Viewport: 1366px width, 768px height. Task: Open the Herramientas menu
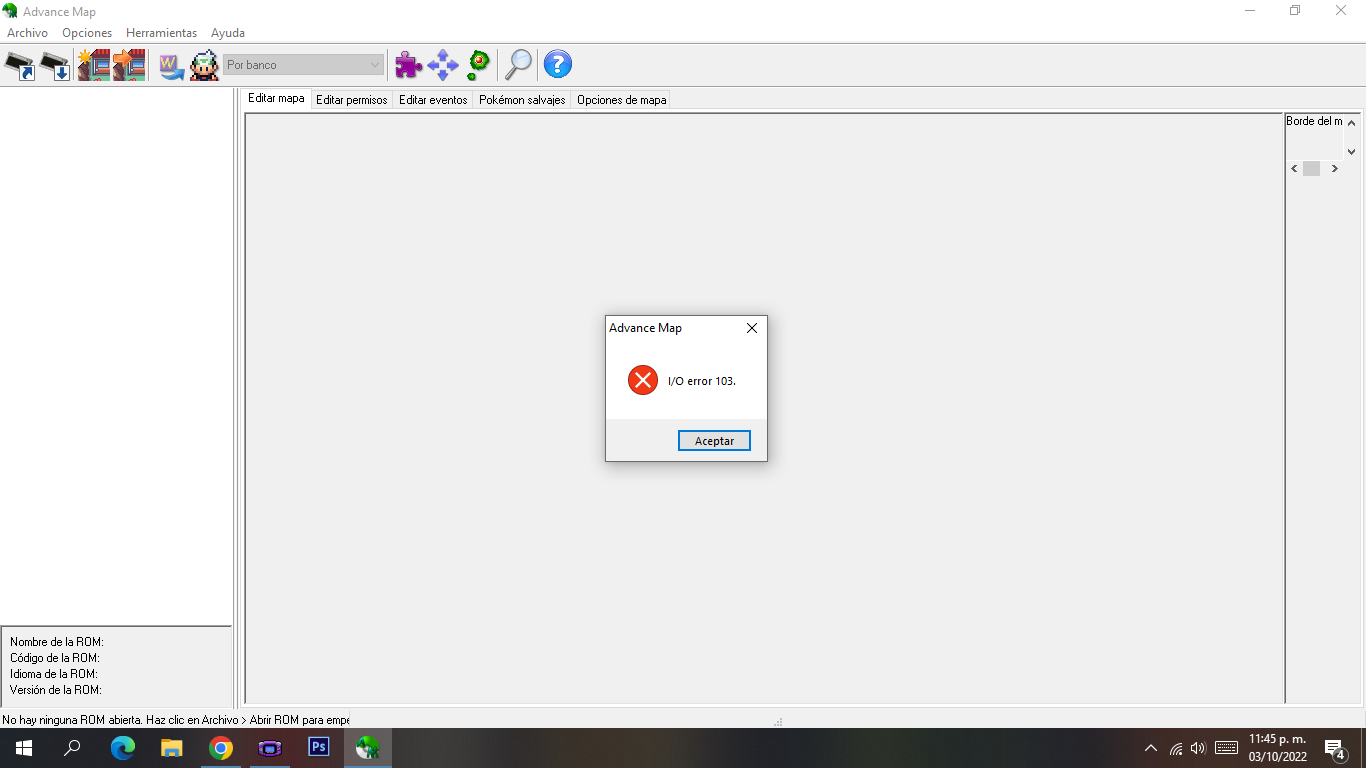point(161,32)
